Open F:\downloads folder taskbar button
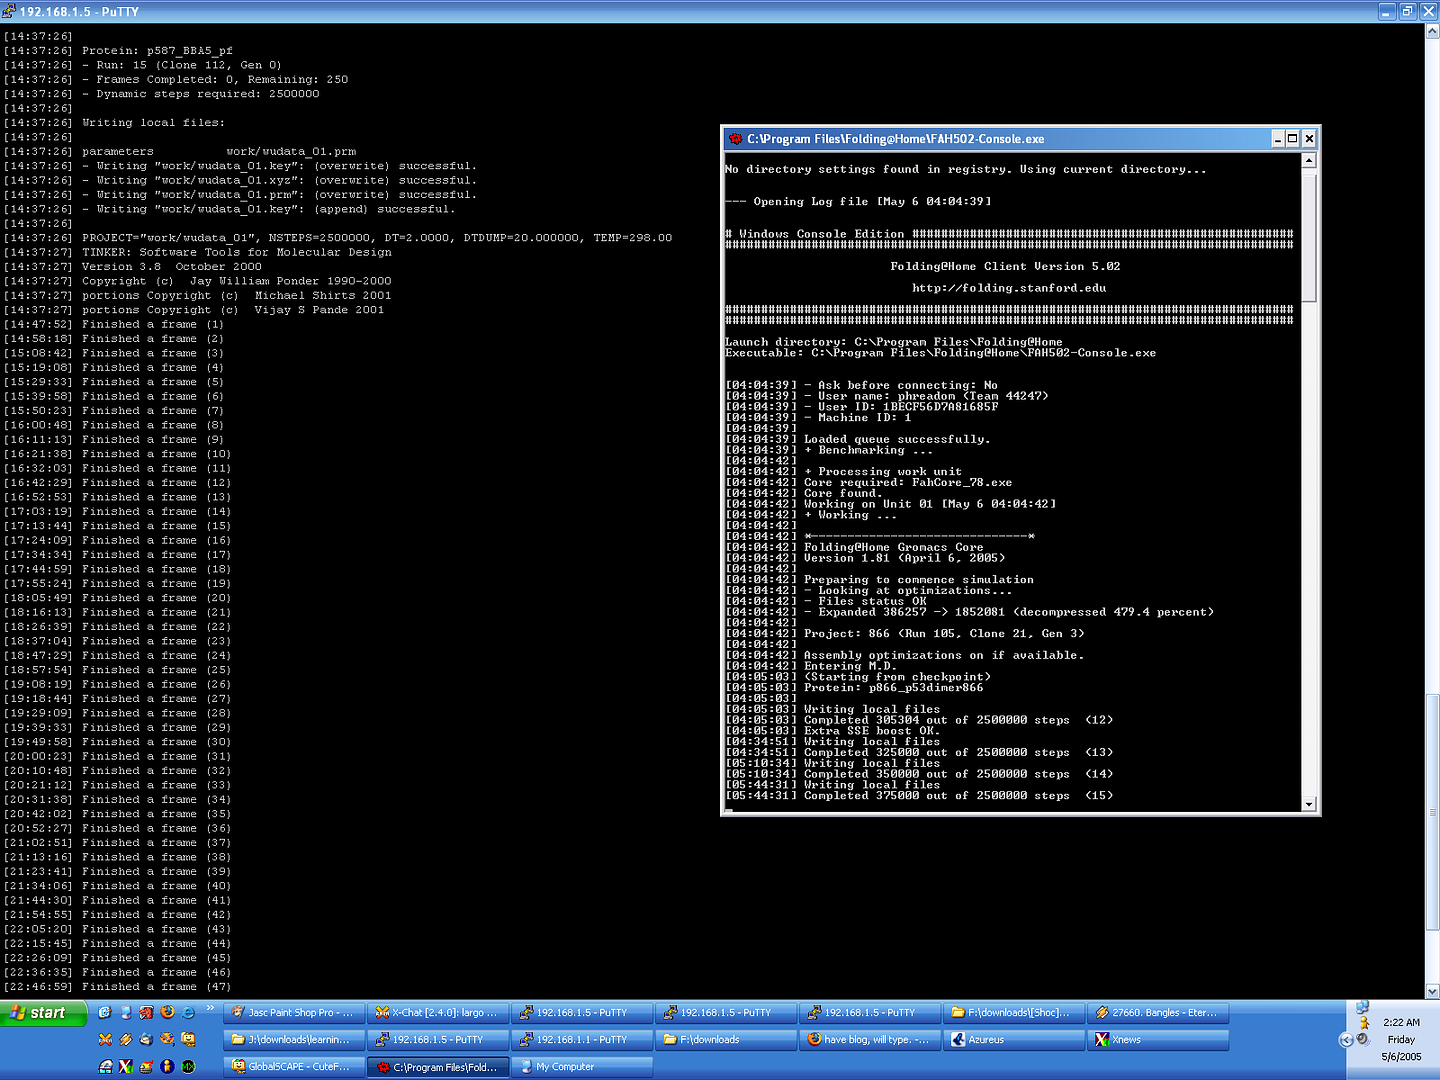Screen dimensions: 1440x1080 (x=726, y=1040)
